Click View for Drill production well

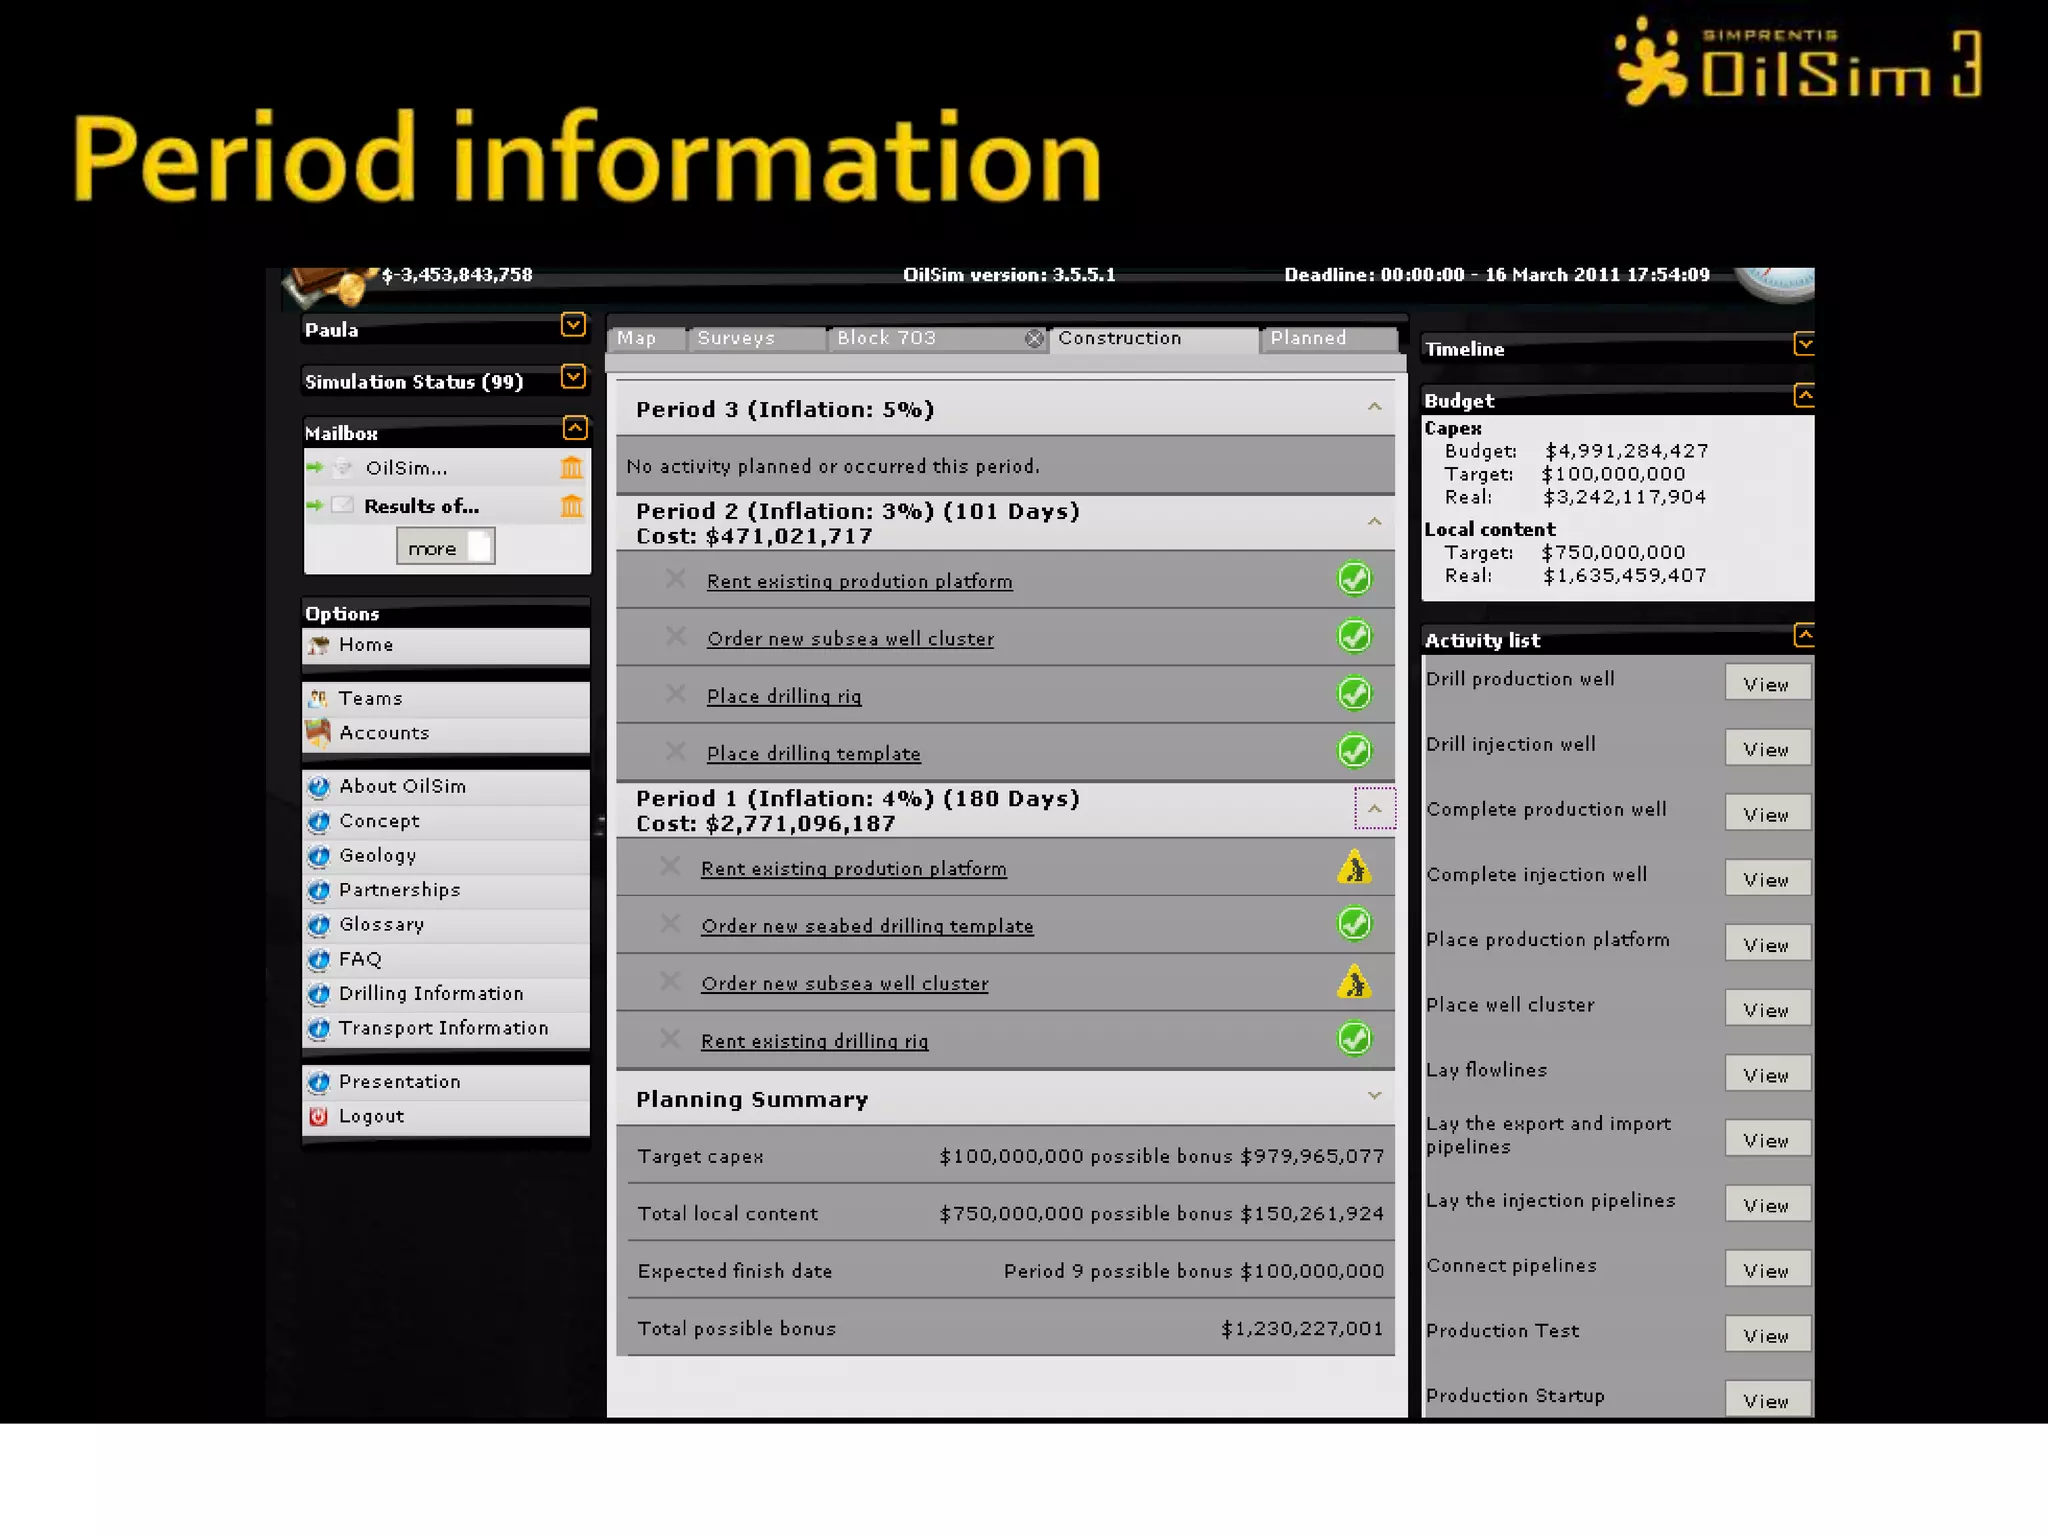click(x=1765, y=684)
